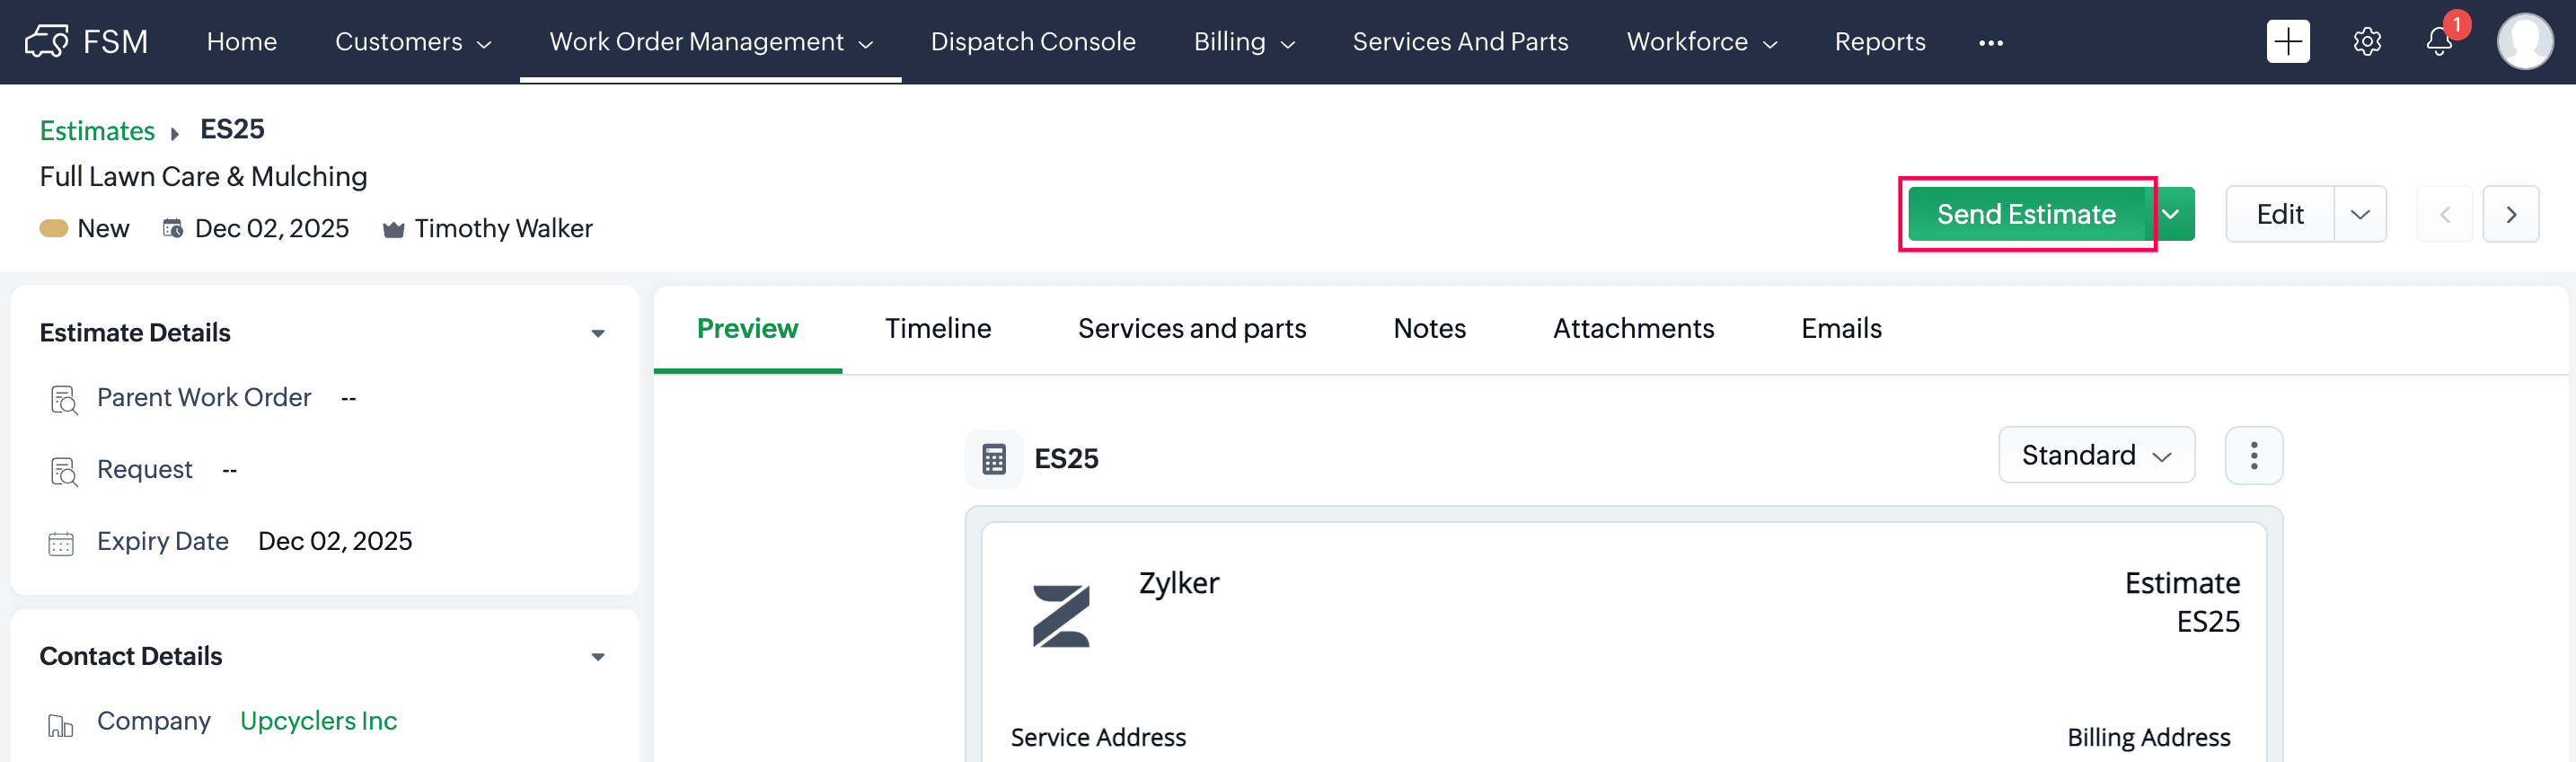Image resolution: width=2576 pixels, height=762 pixels.
Task: Open the Work Order Management menu
Action: (710, 42)
